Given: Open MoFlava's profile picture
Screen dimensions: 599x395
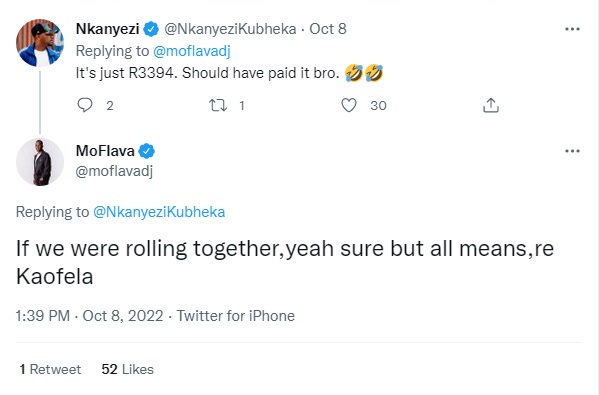Looking at the screenshot, I should (x=40, y=162).
